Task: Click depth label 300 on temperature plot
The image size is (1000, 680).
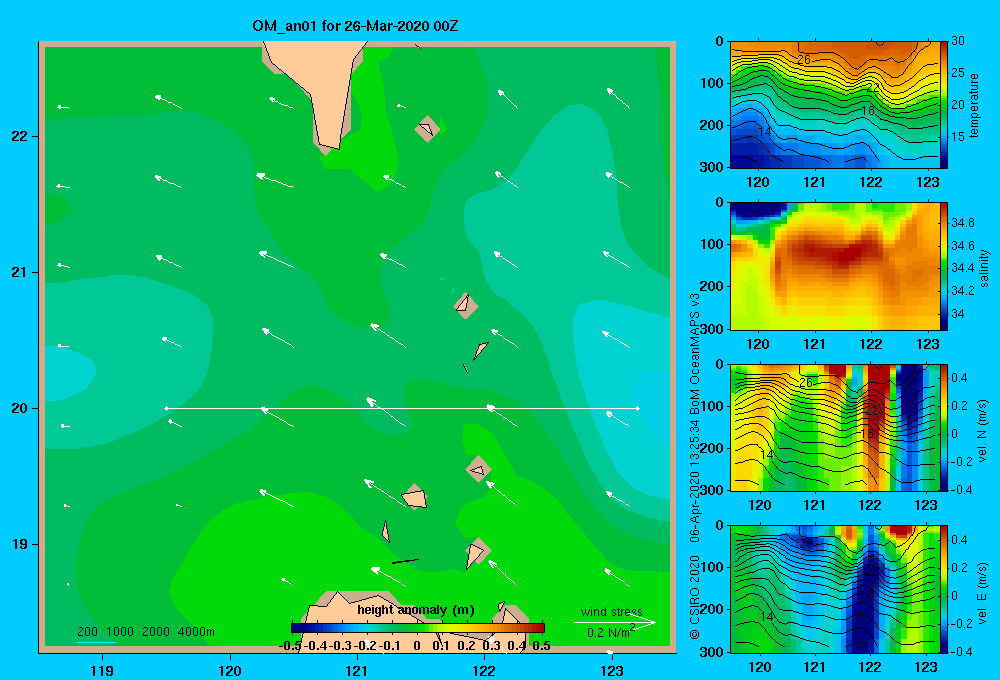Action: click(713, 167)
